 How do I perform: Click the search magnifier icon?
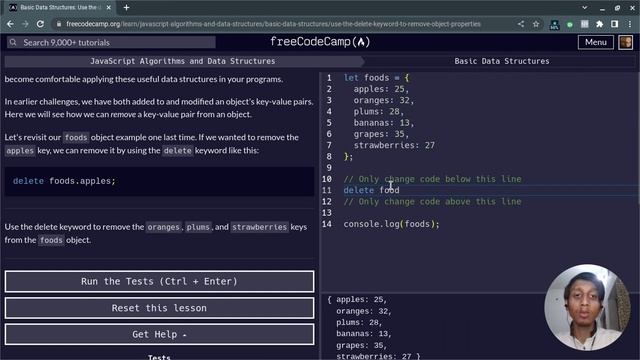13,42
